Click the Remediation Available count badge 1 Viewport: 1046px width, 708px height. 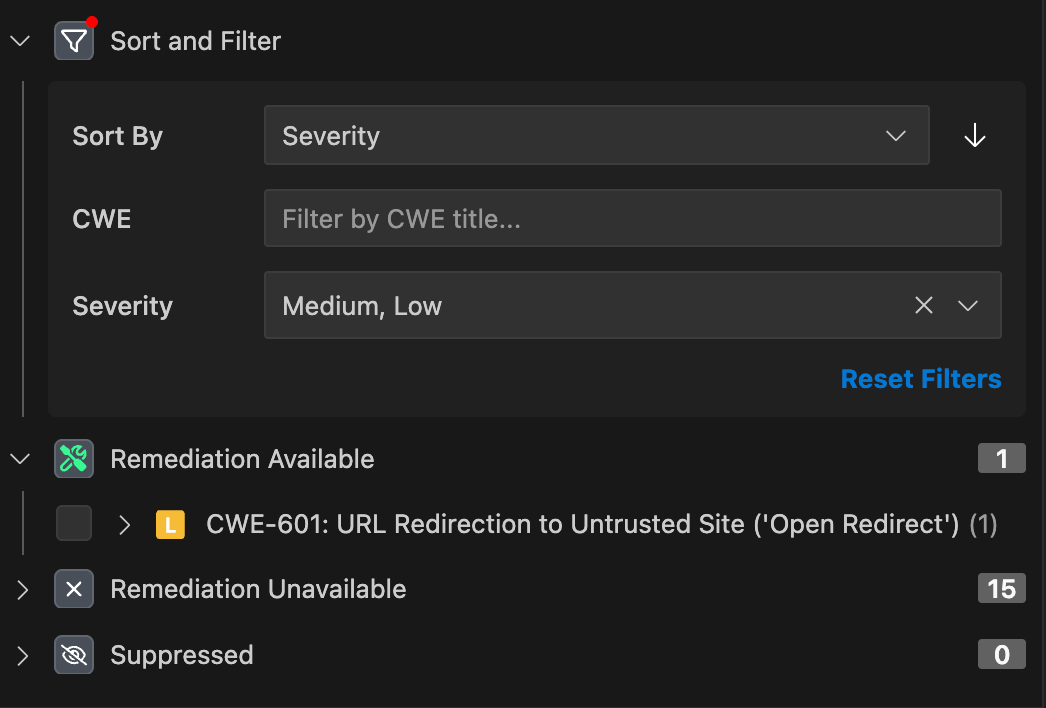1001,459
